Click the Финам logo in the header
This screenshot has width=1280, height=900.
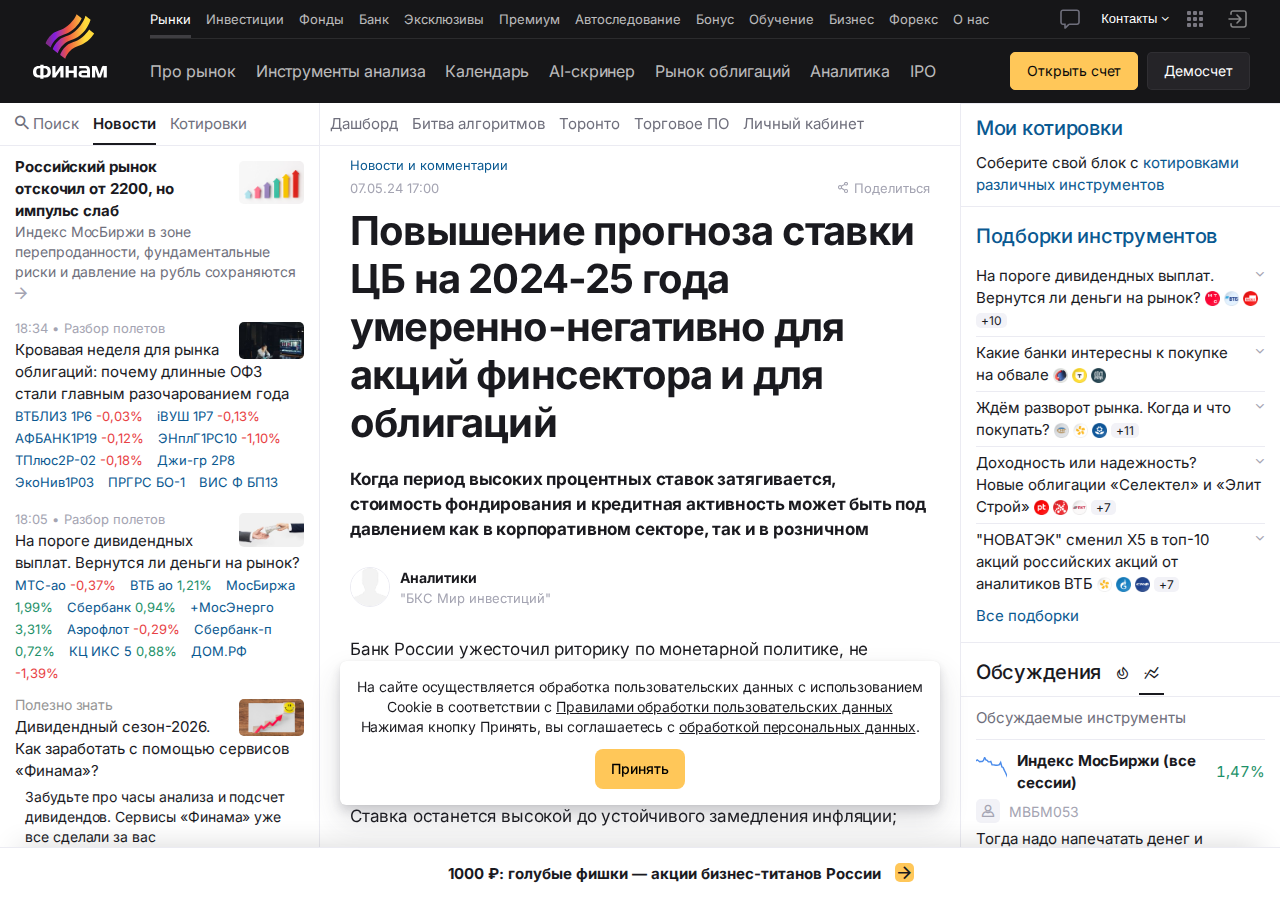(69, 48)
